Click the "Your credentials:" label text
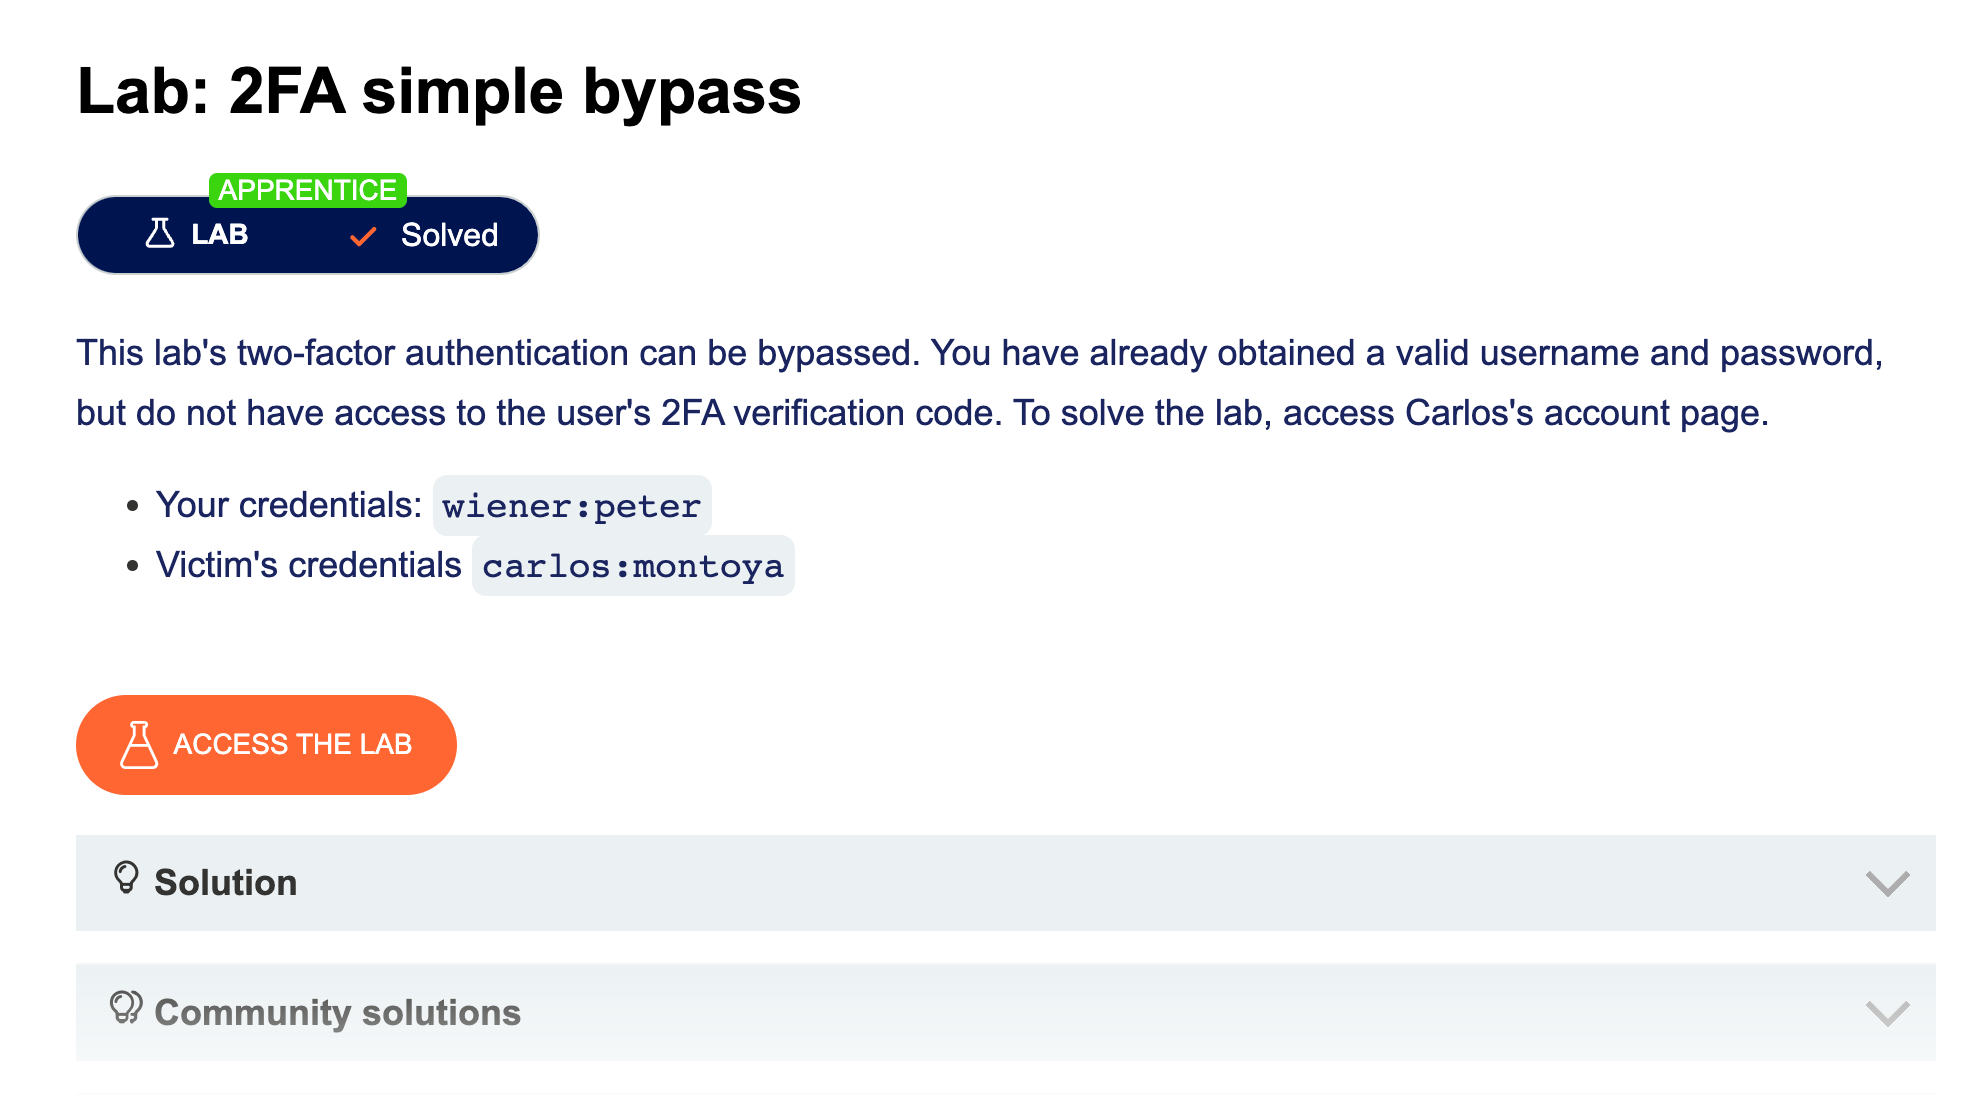 [289, 505]
